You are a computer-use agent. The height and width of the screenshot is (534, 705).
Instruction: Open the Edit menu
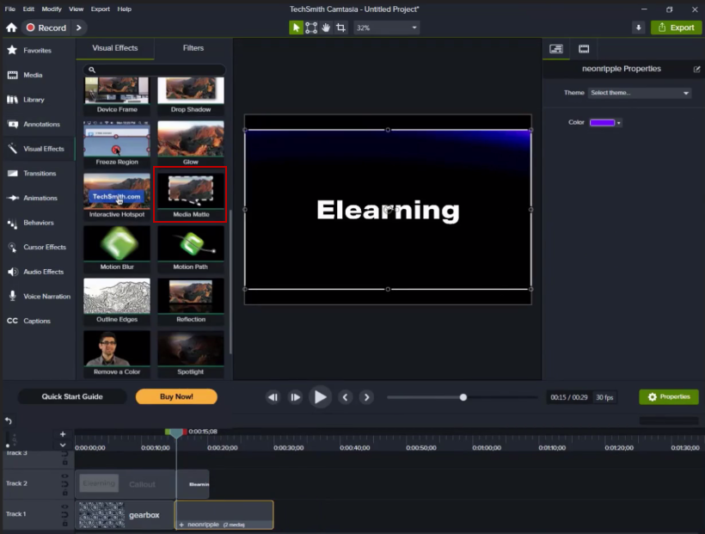tap(29, 9)
